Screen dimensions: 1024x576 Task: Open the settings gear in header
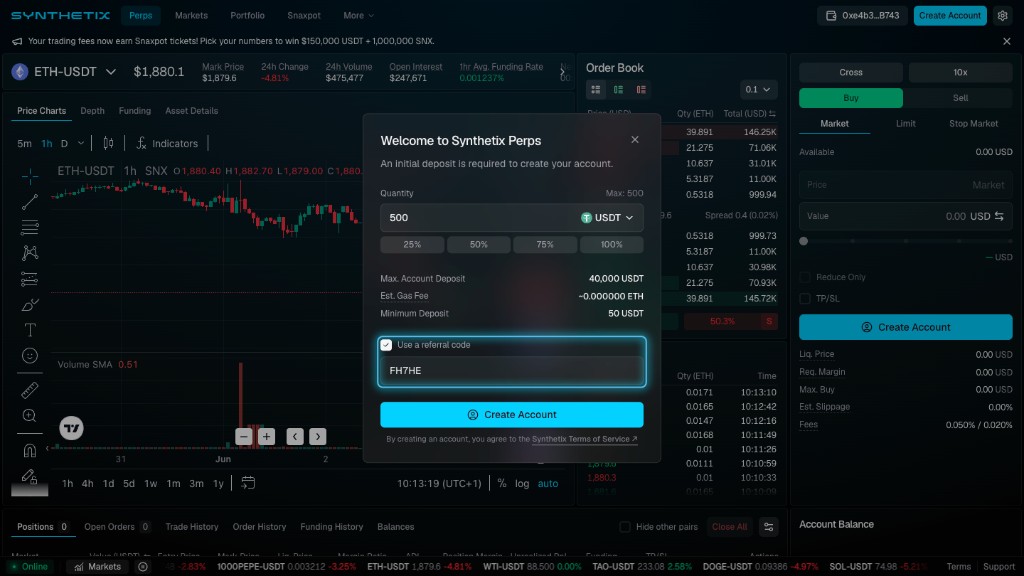point(1002,15)
